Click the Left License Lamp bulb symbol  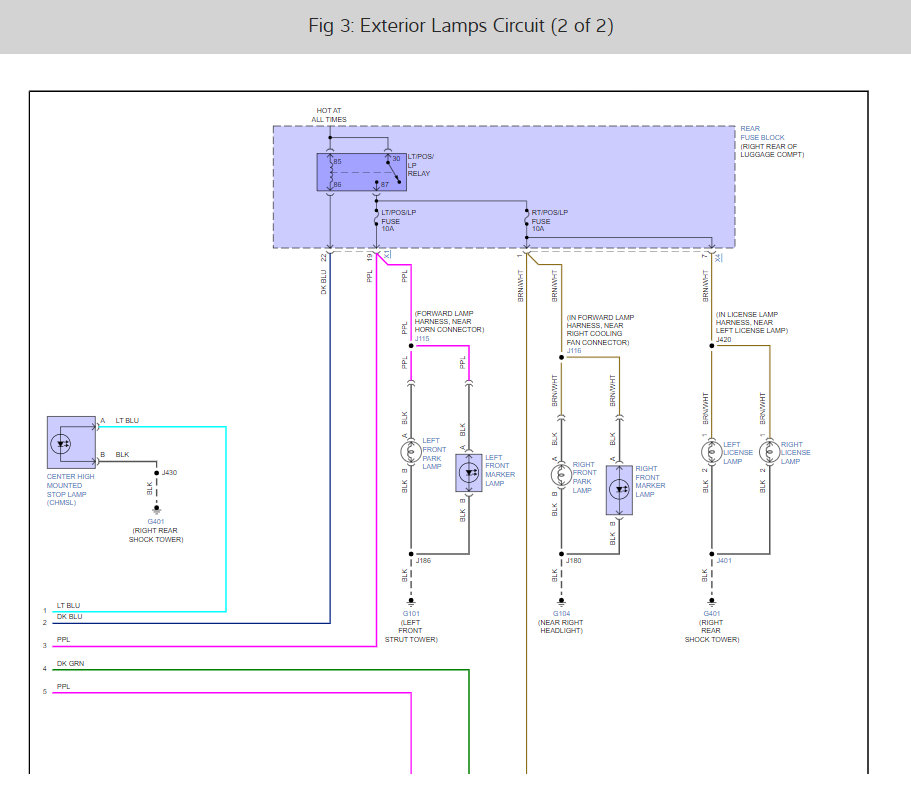[712, 451]
